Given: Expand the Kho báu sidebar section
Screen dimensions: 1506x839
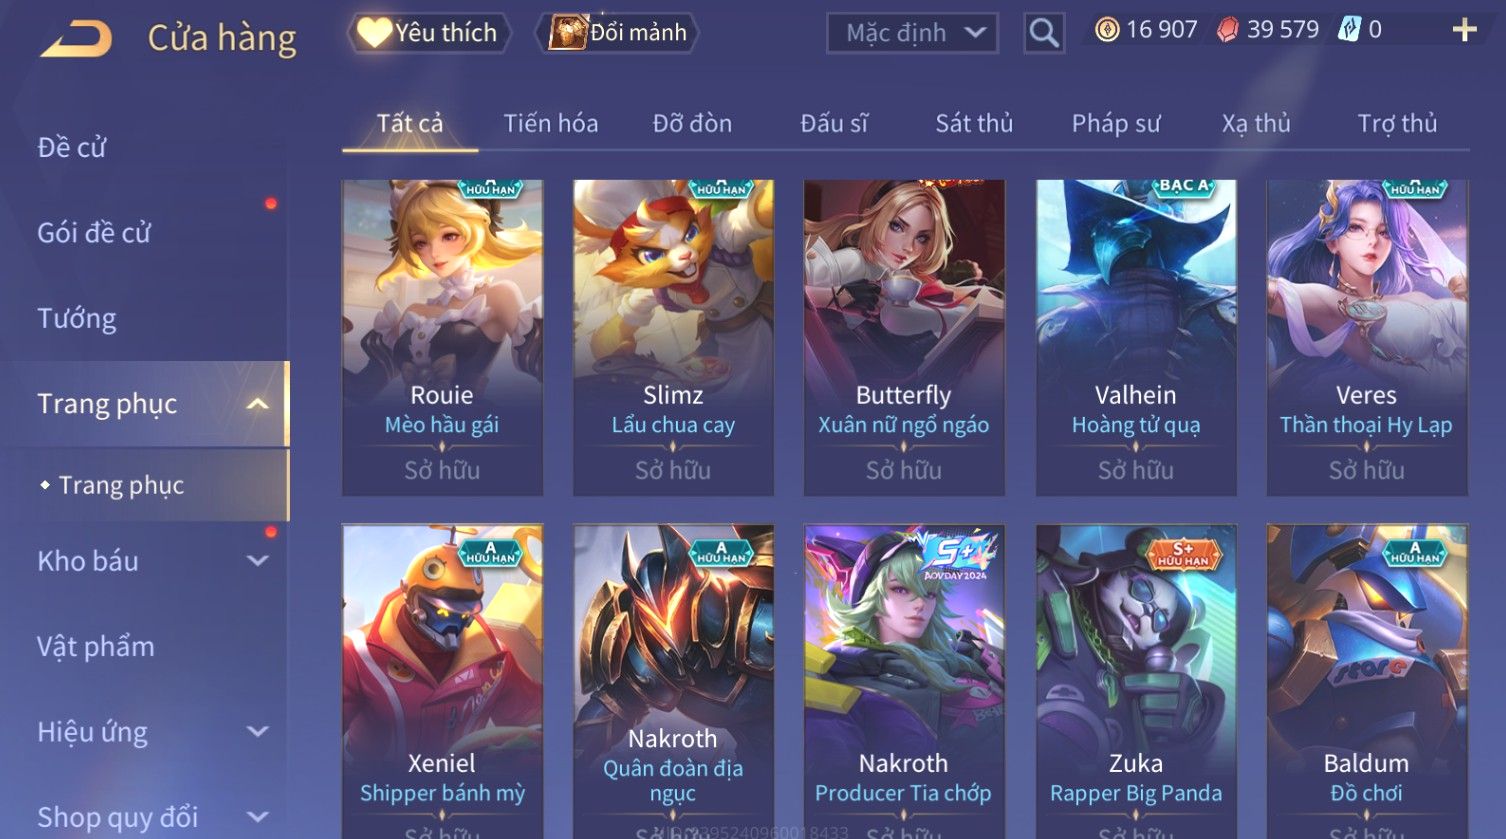Looking at the screenshot, I should tap(258, 561).
